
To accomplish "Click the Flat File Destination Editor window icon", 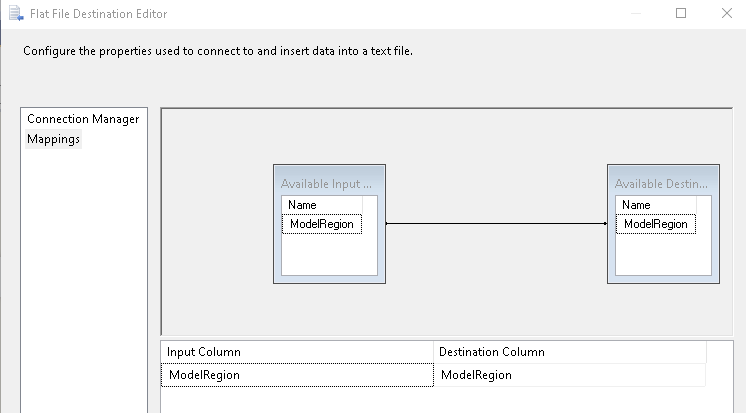I will tap(14, 14).
